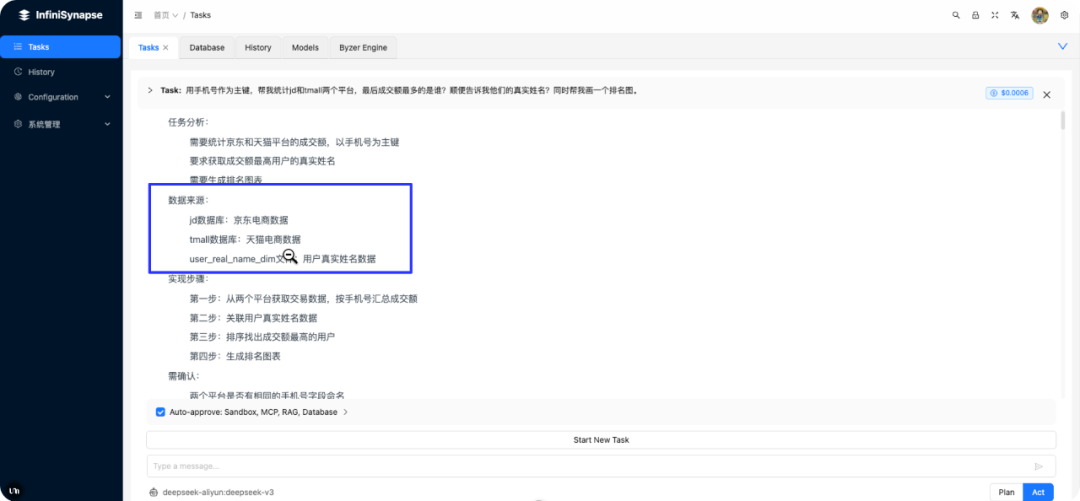
Task: Focus the Type a message input field
Action: click(x=601, y=467)
